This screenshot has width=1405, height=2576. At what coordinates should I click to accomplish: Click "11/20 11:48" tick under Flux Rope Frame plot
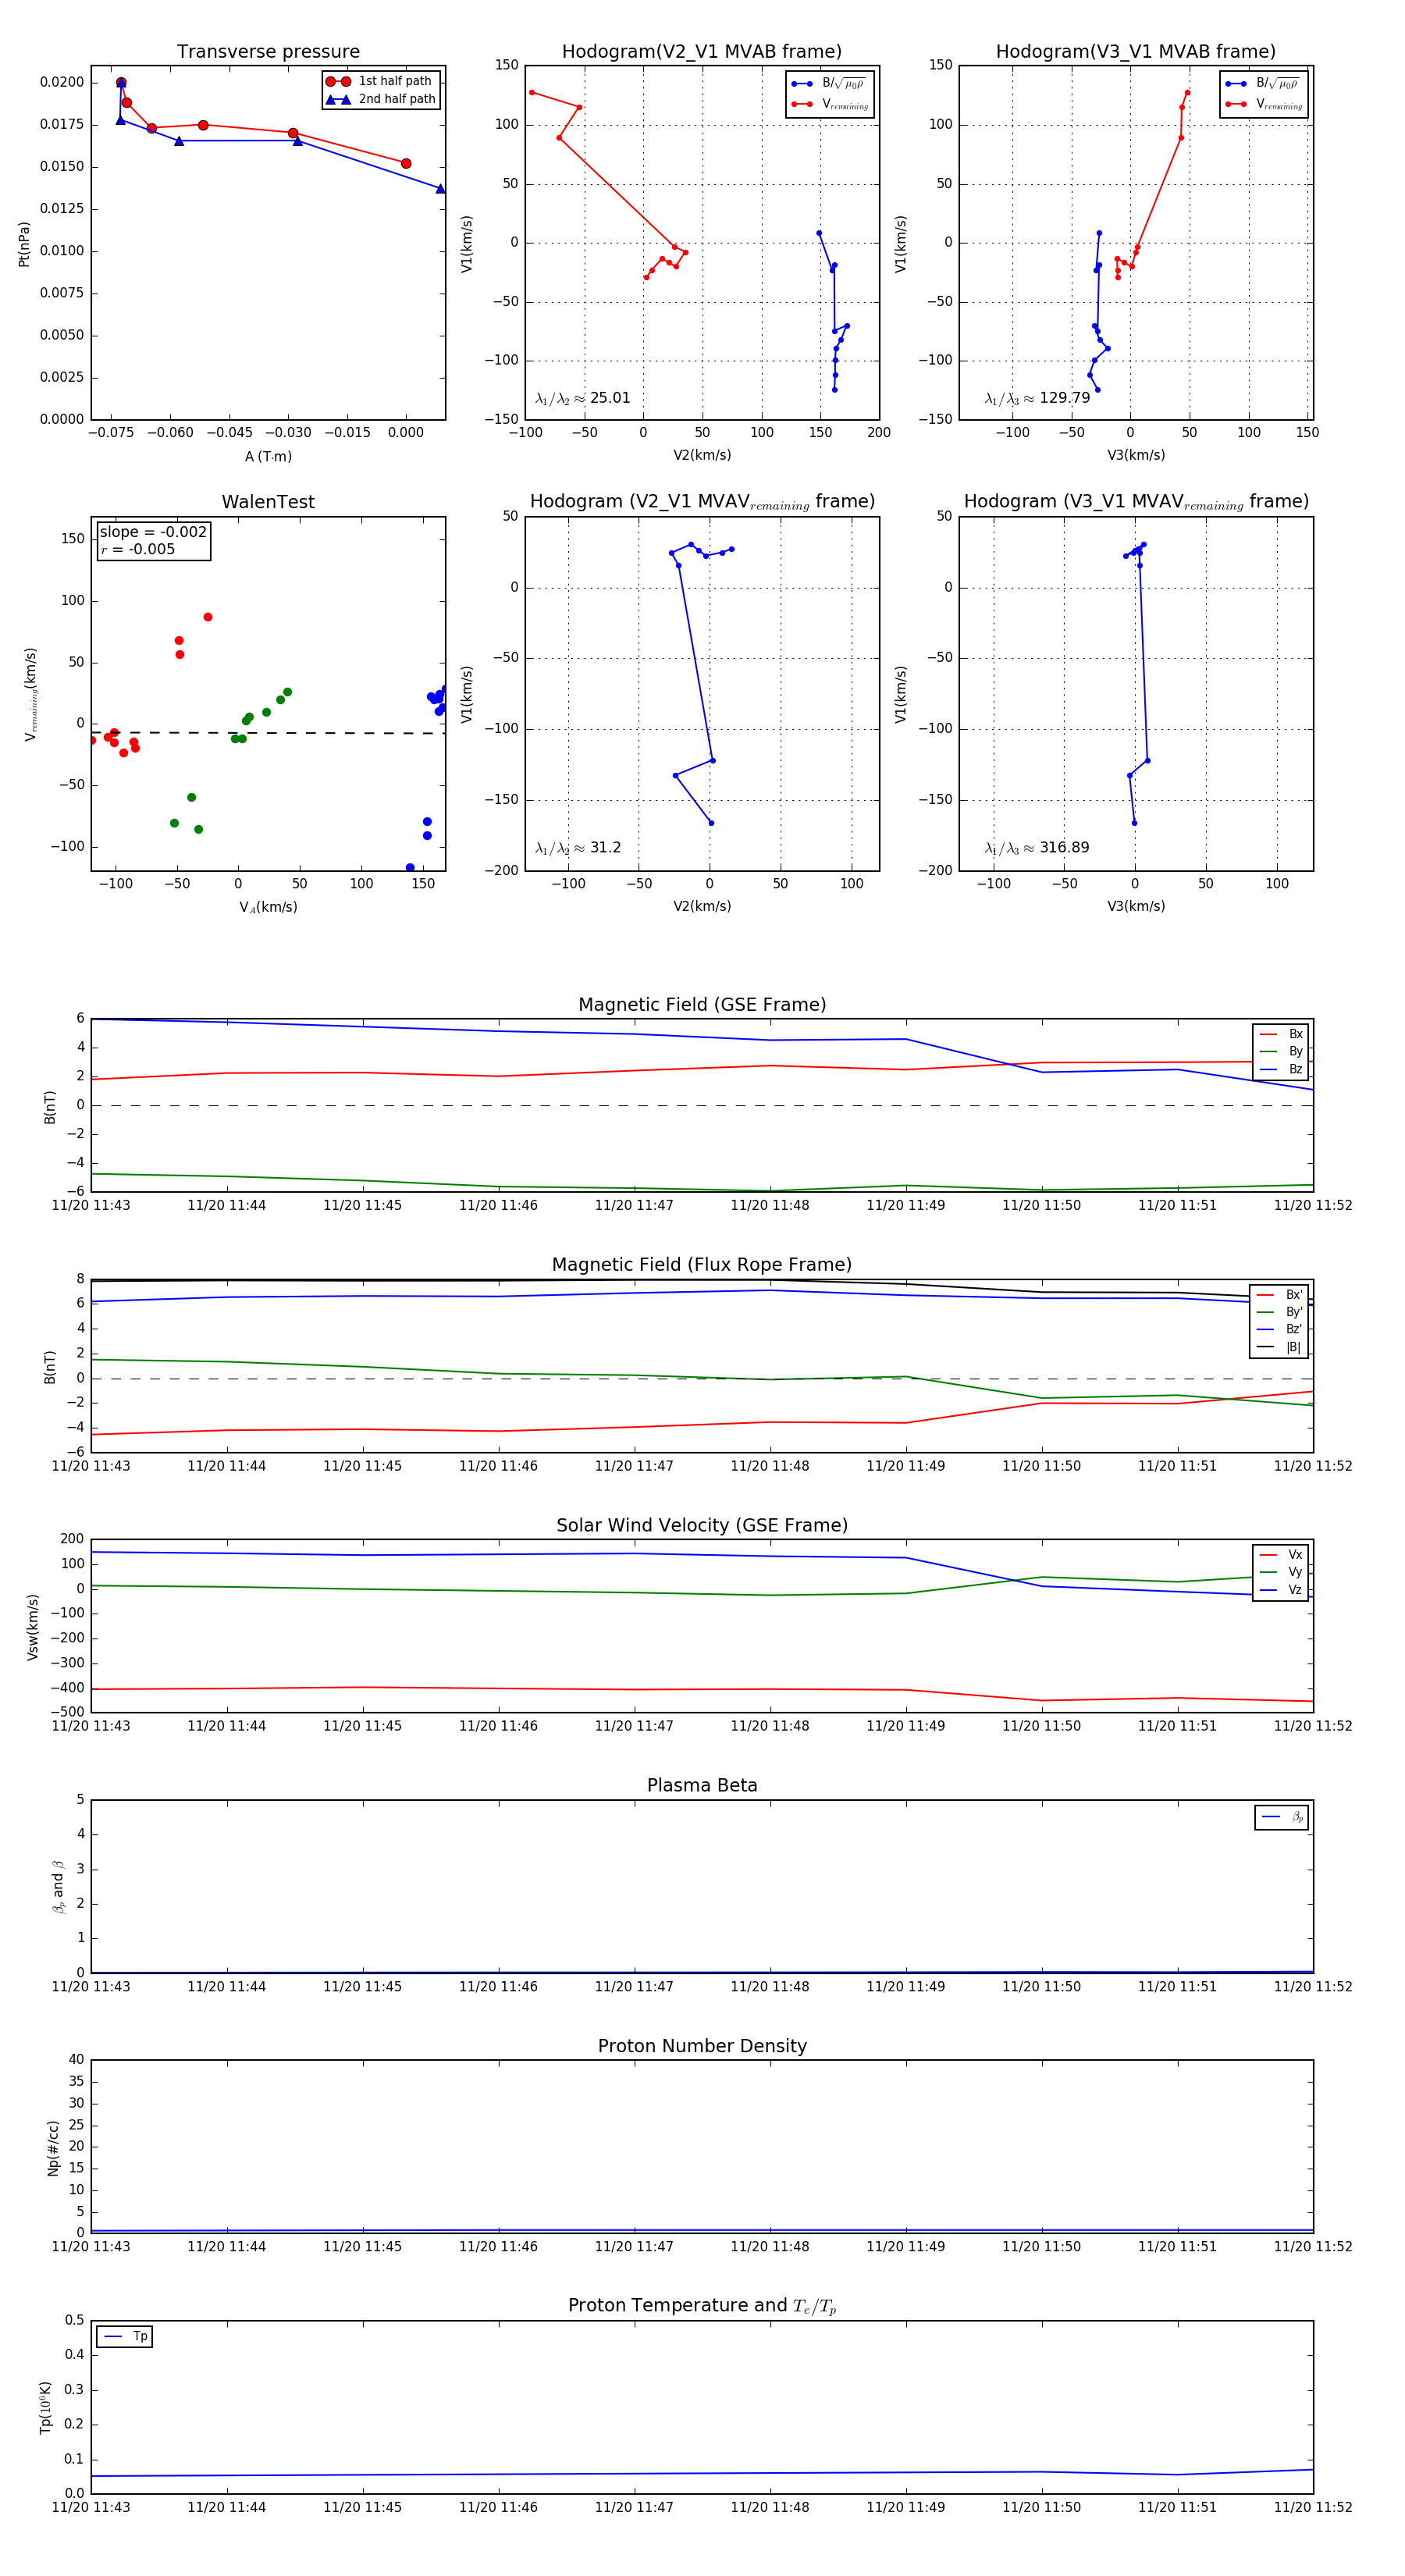(x=770, y=1466)
